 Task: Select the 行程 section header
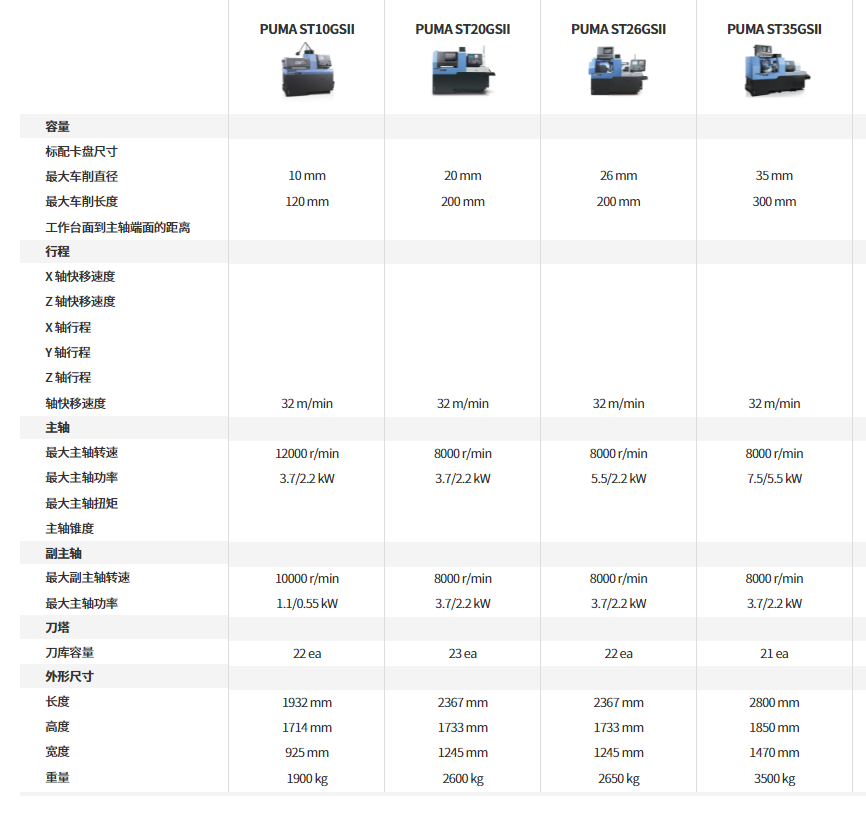pyautogui.click(x=57, y=252)
